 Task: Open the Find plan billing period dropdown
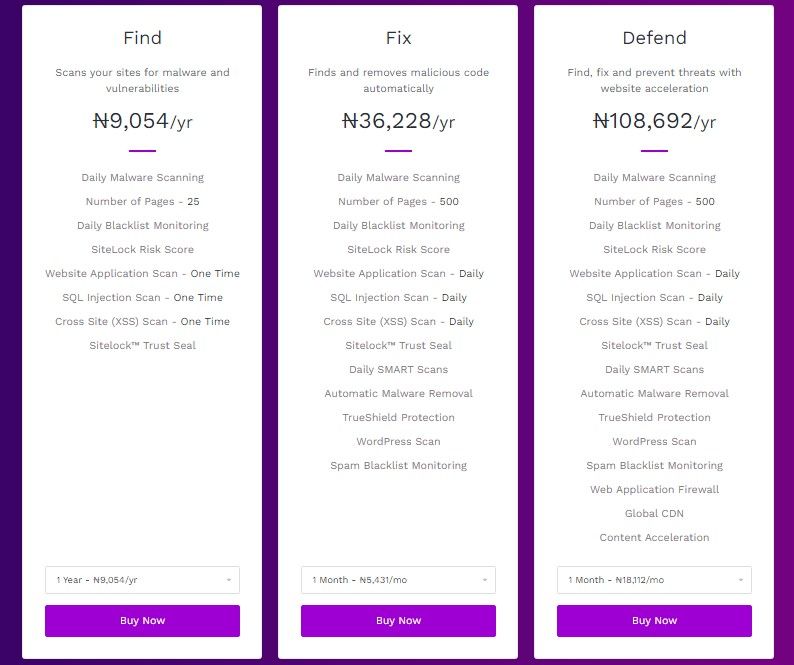point(142,579)
